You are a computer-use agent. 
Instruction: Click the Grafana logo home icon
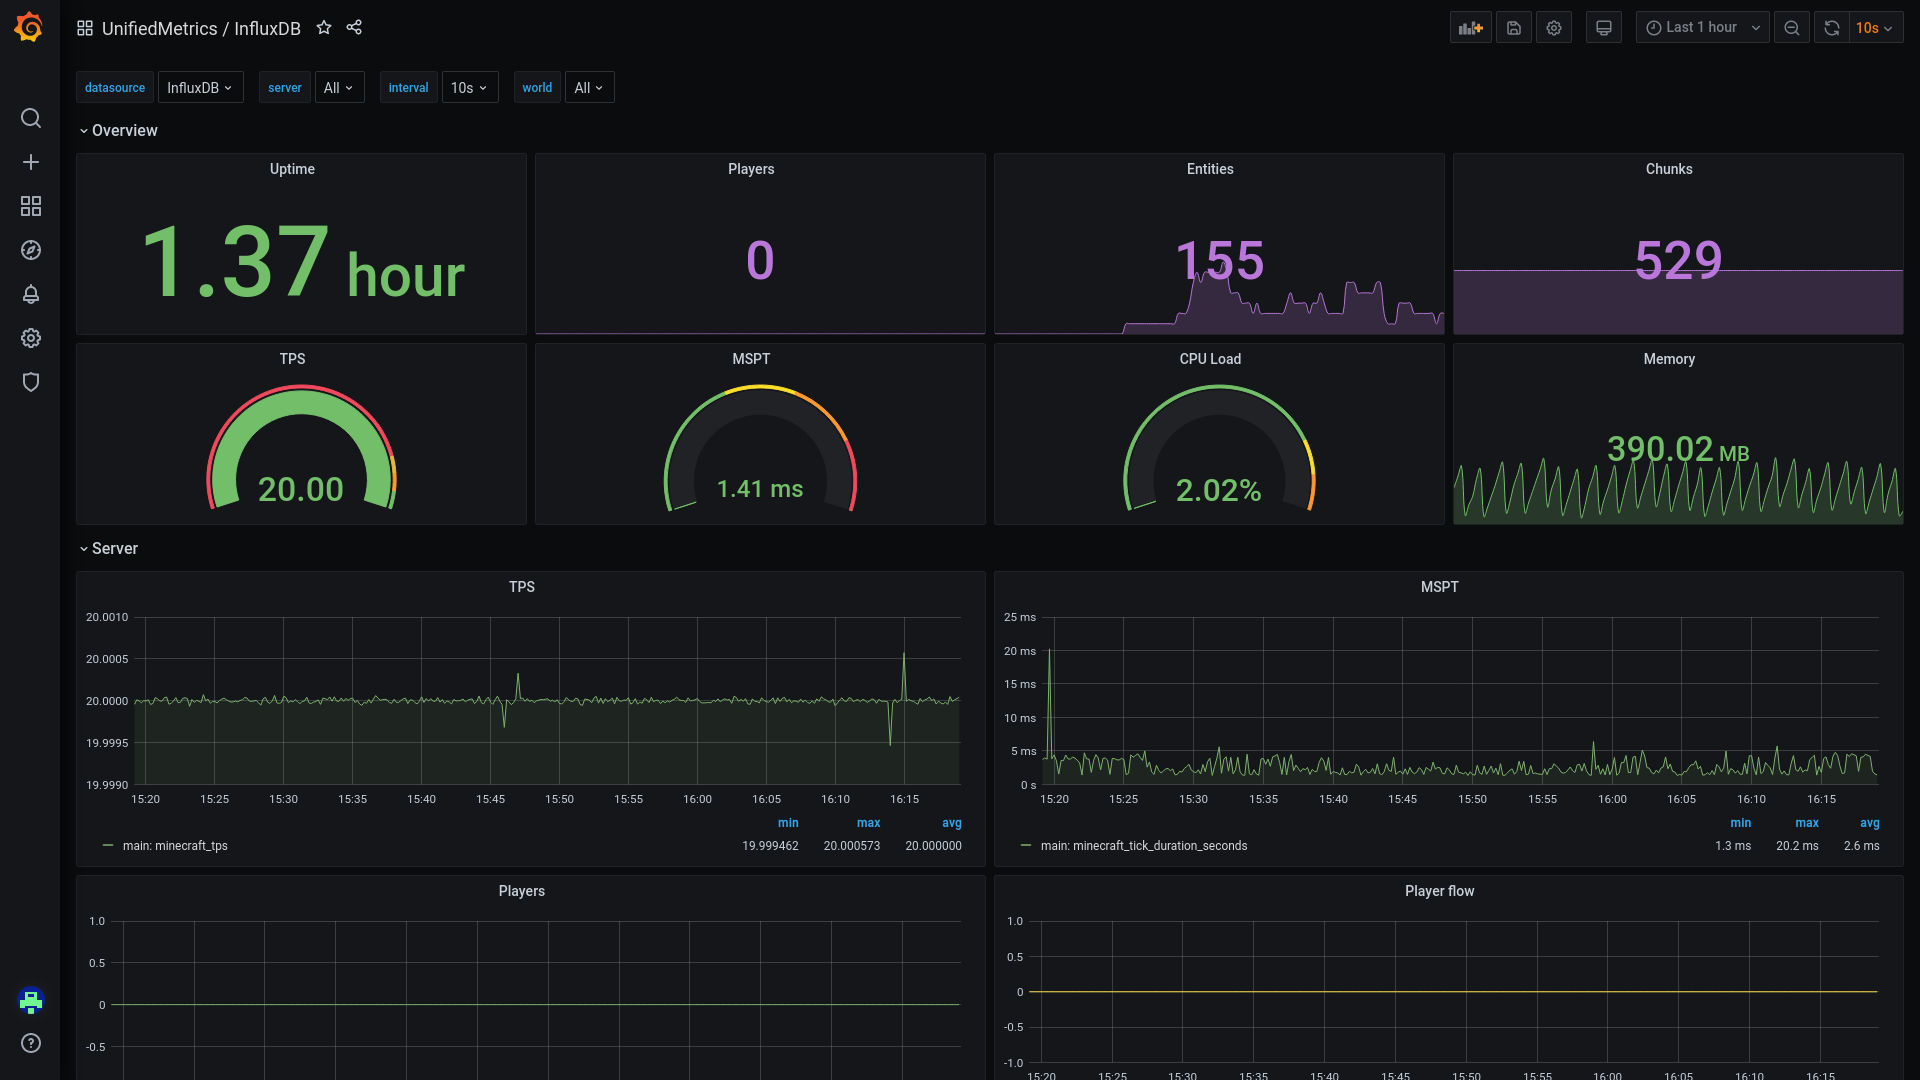point(29,27)
